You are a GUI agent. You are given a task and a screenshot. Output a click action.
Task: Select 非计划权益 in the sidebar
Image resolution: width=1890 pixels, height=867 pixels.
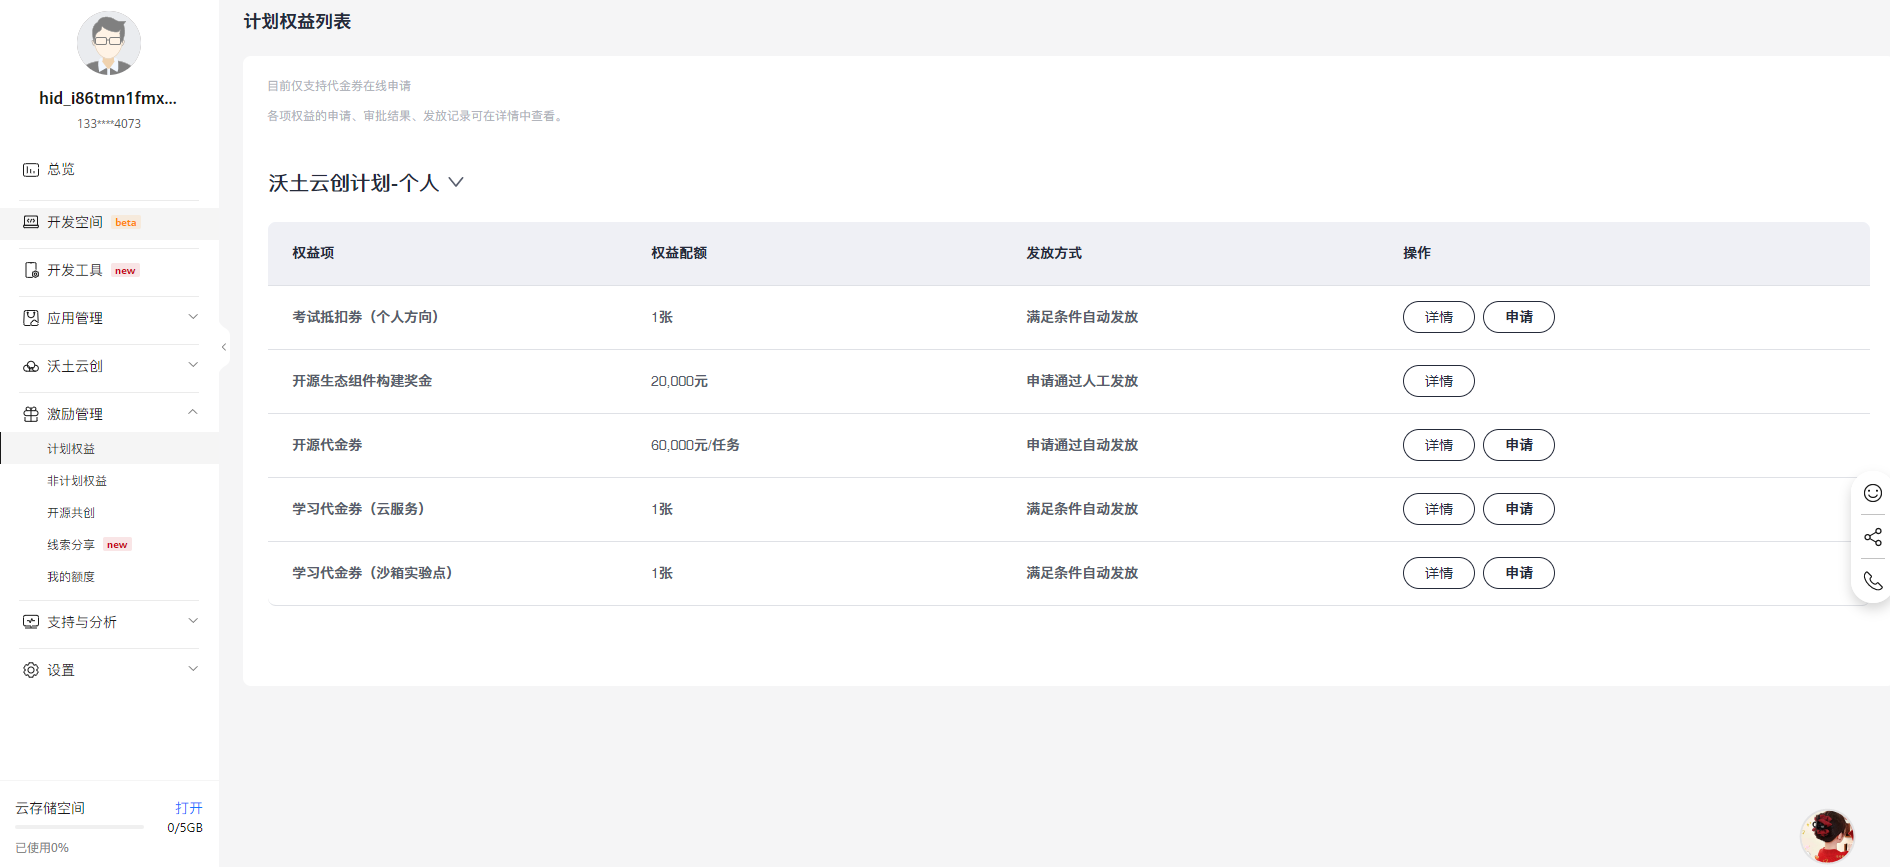point(77,481)
